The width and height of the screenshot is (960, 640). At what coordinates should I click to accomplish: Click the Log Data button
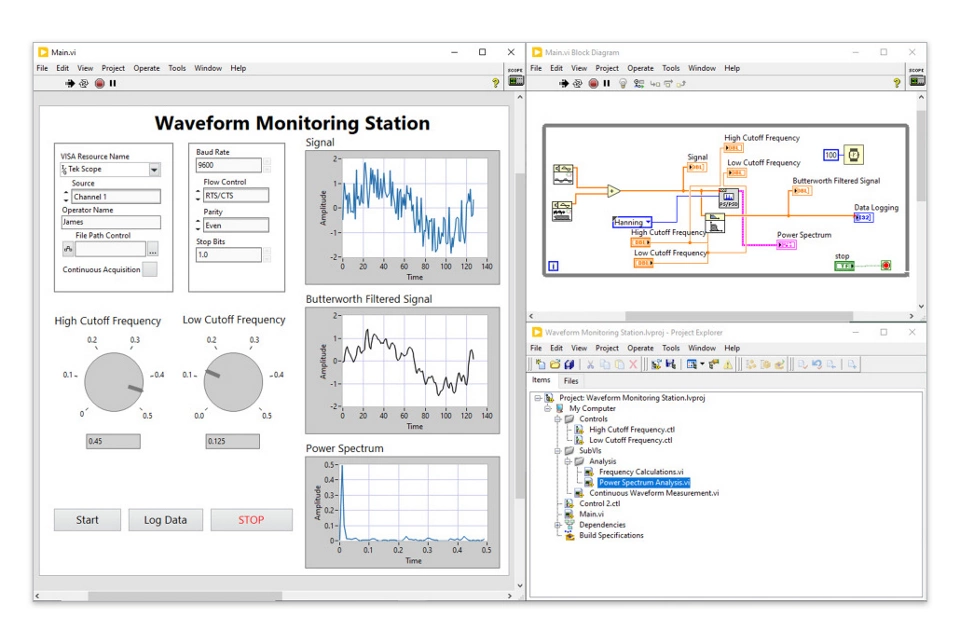[x=165, y=520]
